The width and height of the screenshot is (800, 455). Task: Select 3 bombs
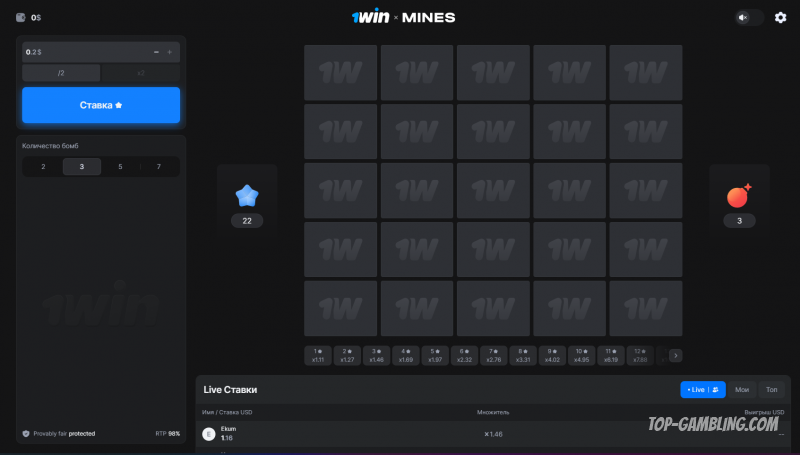tap(82, 167)
